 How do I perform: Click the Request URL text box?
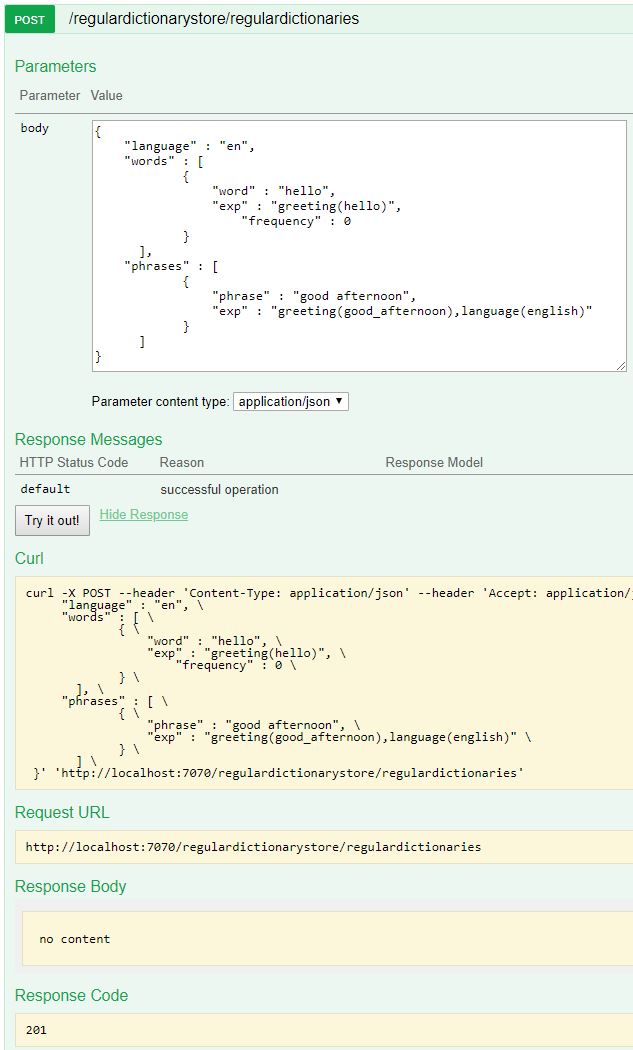click(x=325, y=847)
